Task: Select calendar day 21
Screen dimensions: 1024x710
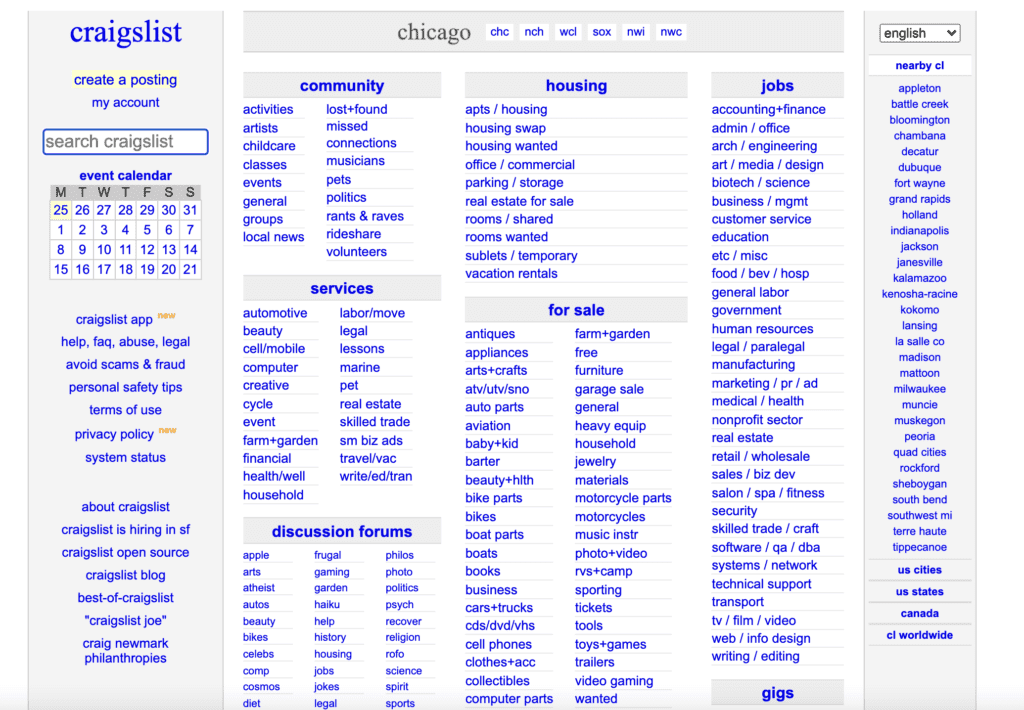Action: click(x=190, y=269)
